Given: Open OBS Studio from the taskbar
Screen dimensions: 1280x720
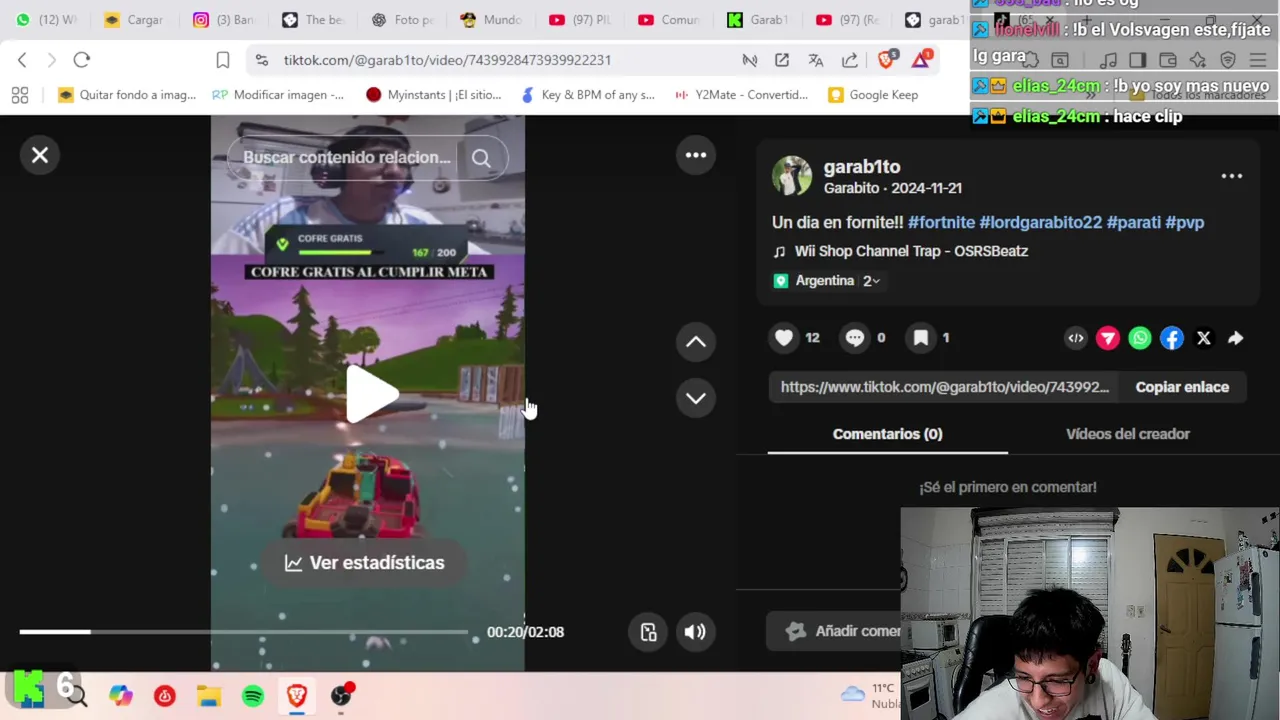Looking at the screenshot, I should [x=341, y=696].
